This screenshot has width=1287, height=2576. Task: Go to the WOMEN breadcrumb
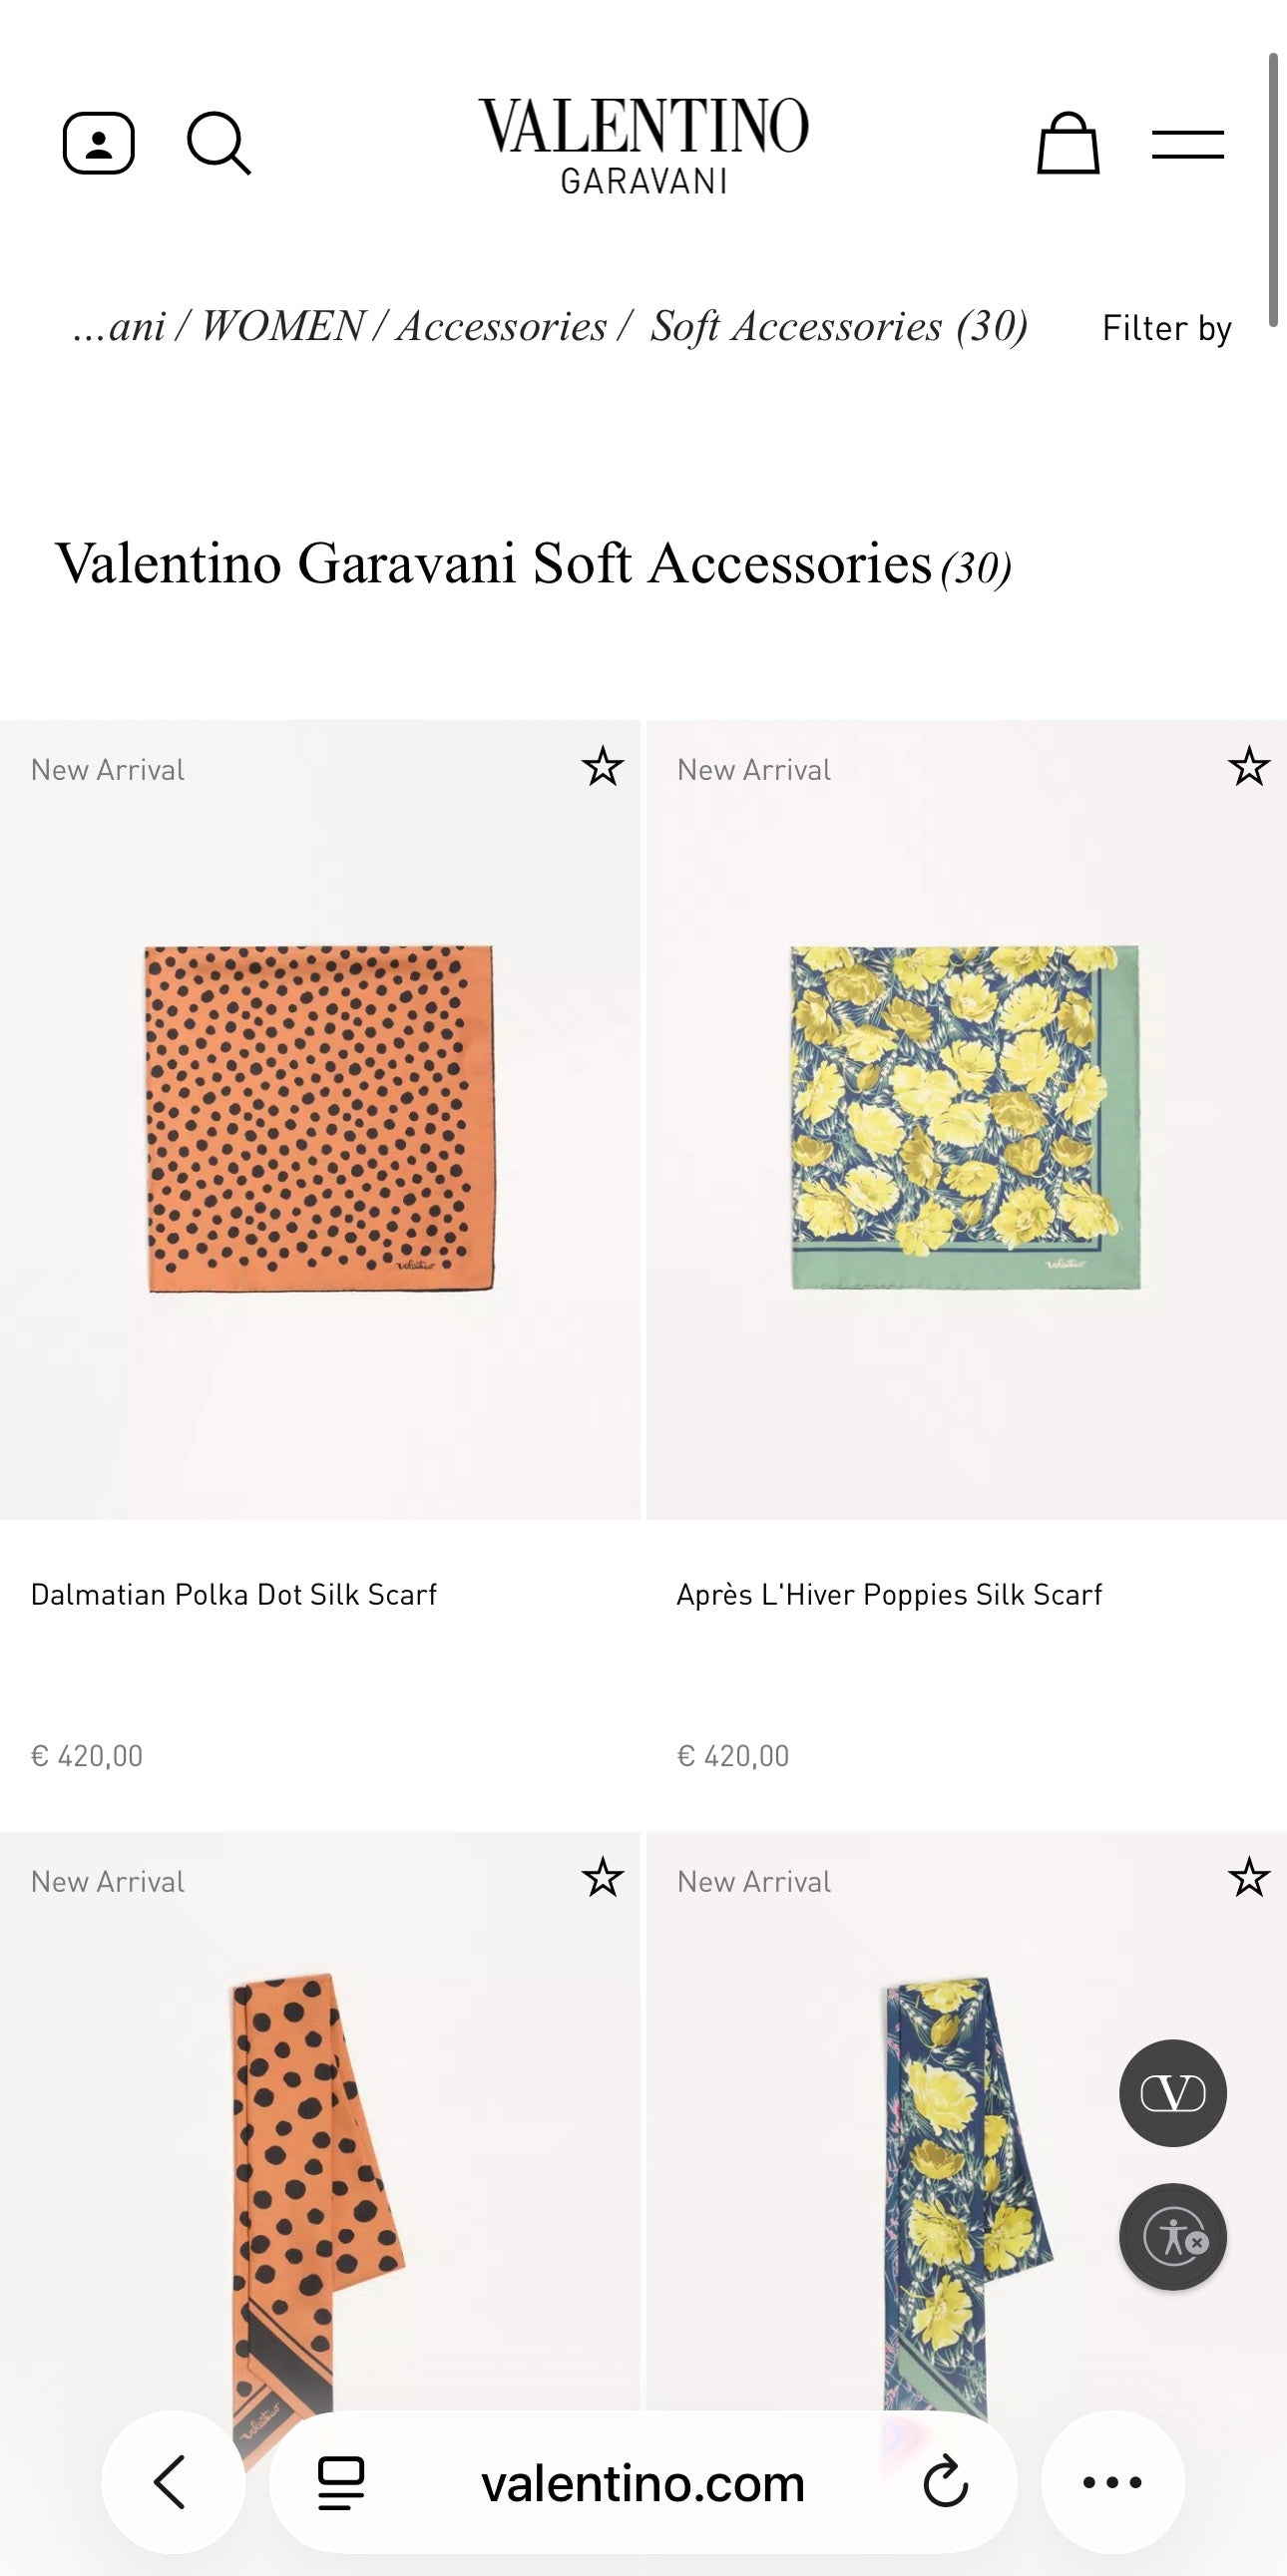[x=282, y=327]
